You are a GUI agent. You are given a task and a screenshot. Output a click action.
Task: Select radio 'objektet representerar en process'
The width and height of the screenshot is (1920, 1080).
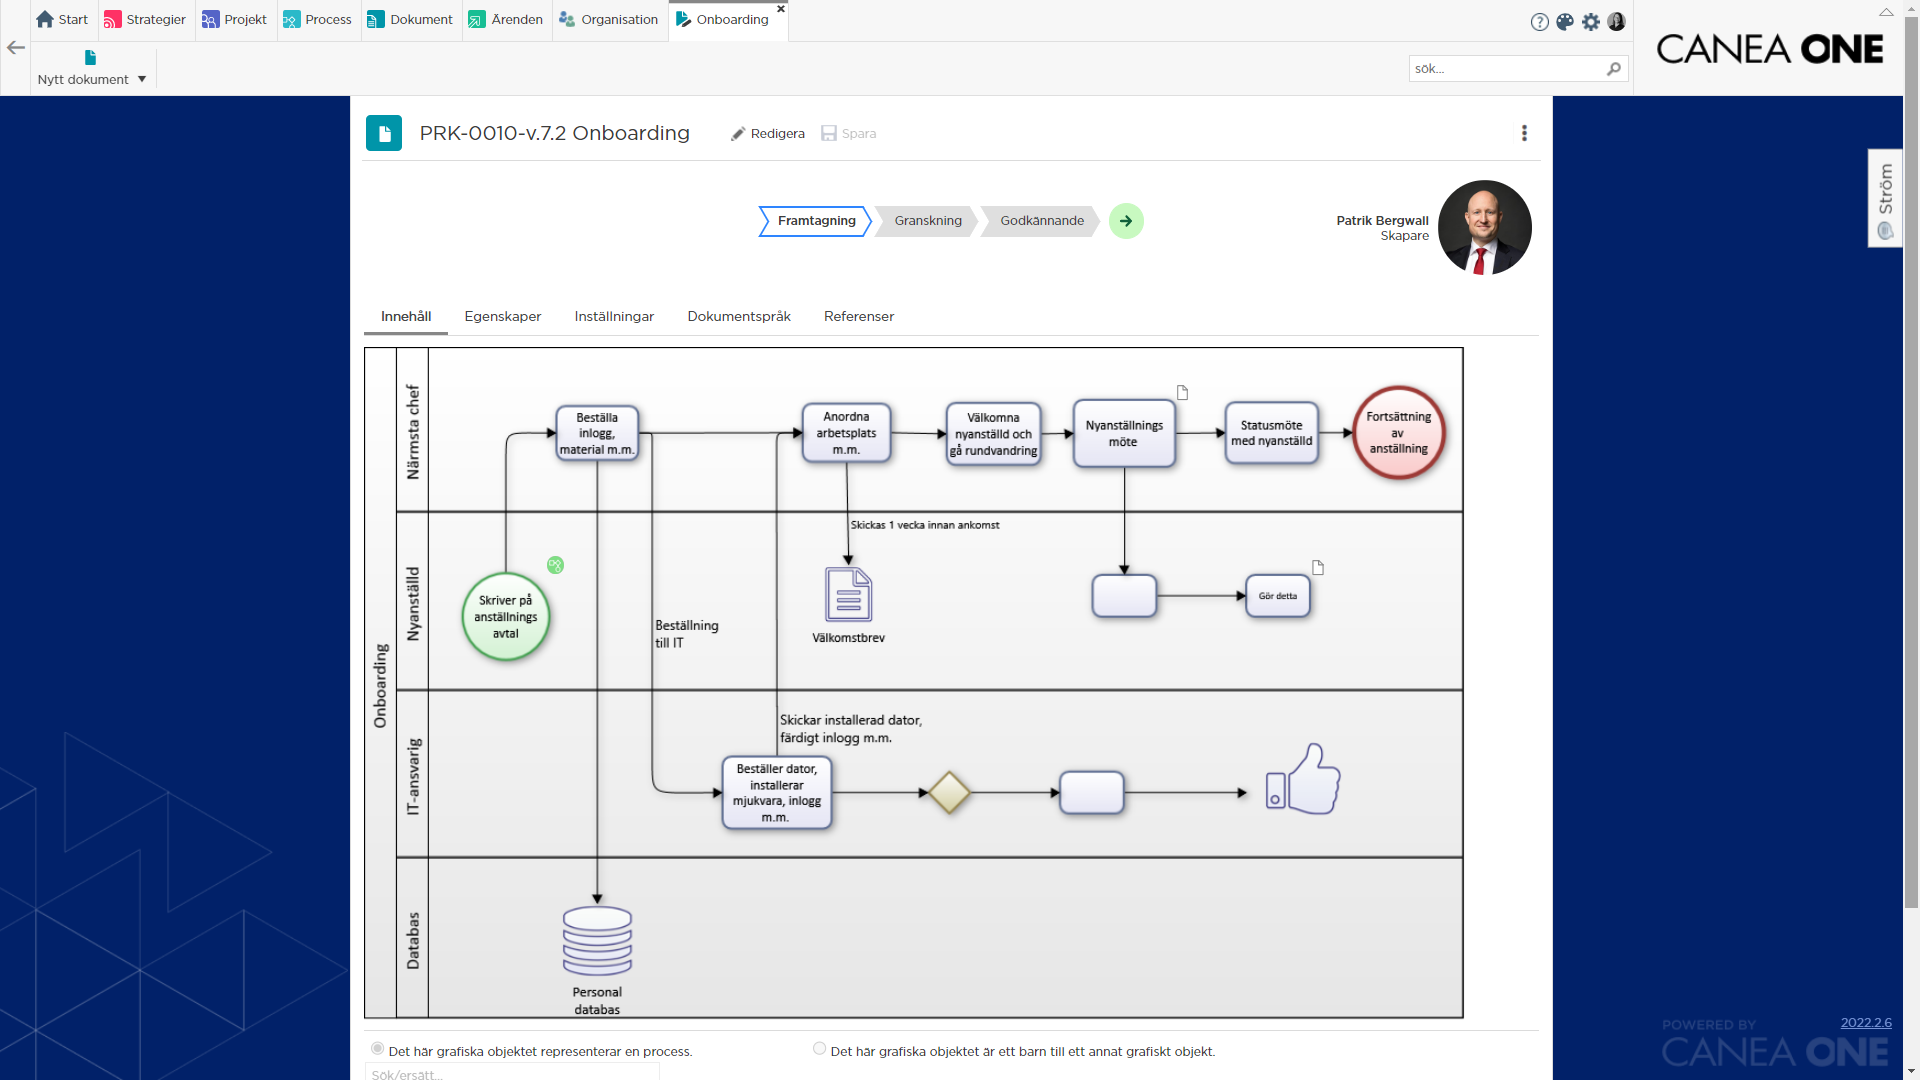click(x=377, y=1049)
